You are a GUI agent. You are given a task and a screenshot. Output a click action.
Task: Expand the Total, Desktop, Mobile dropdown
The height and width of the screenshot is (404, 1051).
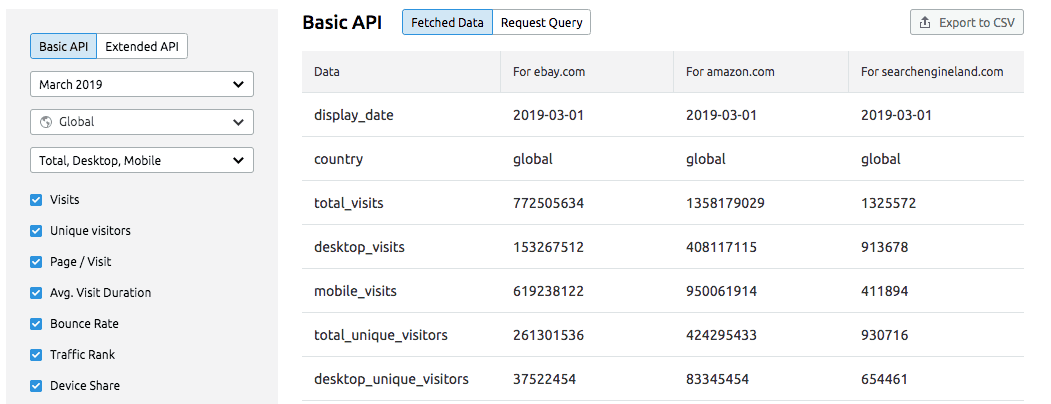(x=142, y=160)
